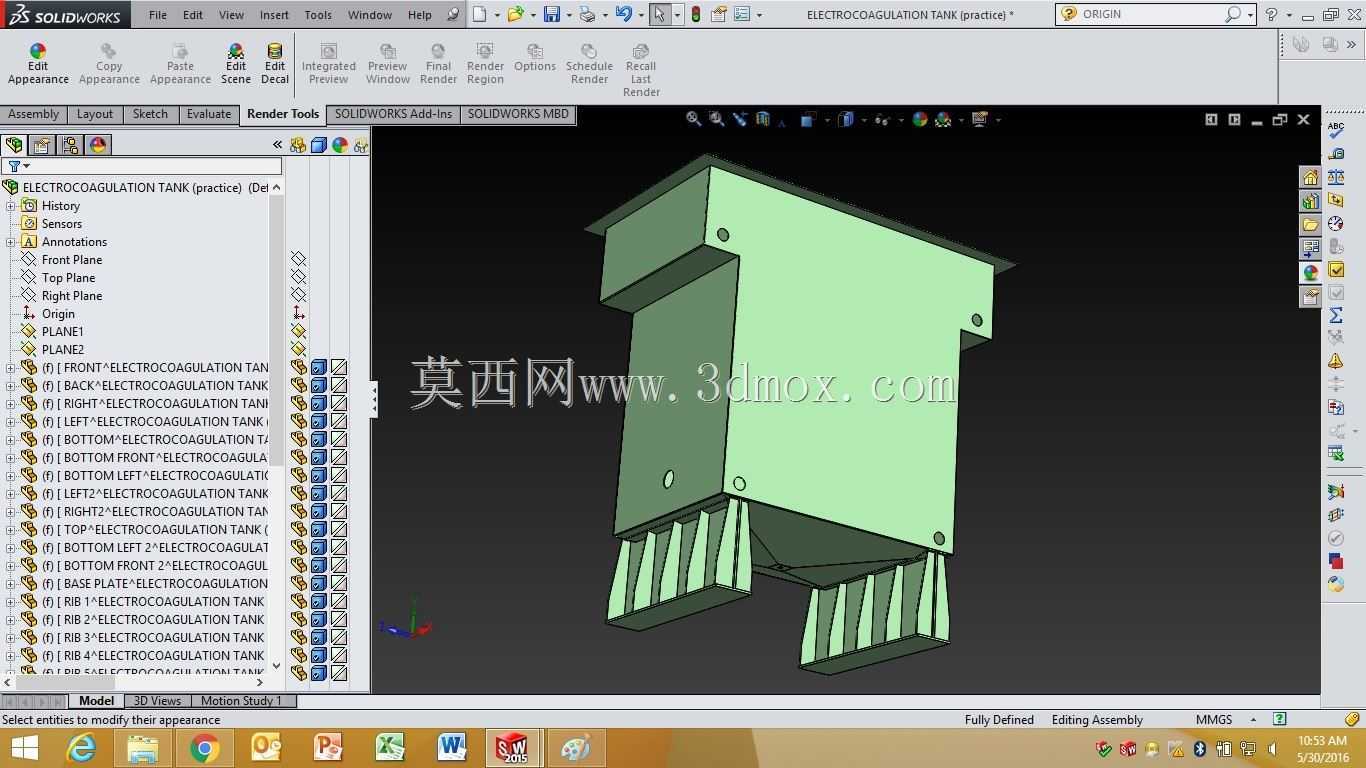Toggle visibility of Front Plane in display pane
The width and height of the screenshot is (1366, 768).
tap(298, 260)
